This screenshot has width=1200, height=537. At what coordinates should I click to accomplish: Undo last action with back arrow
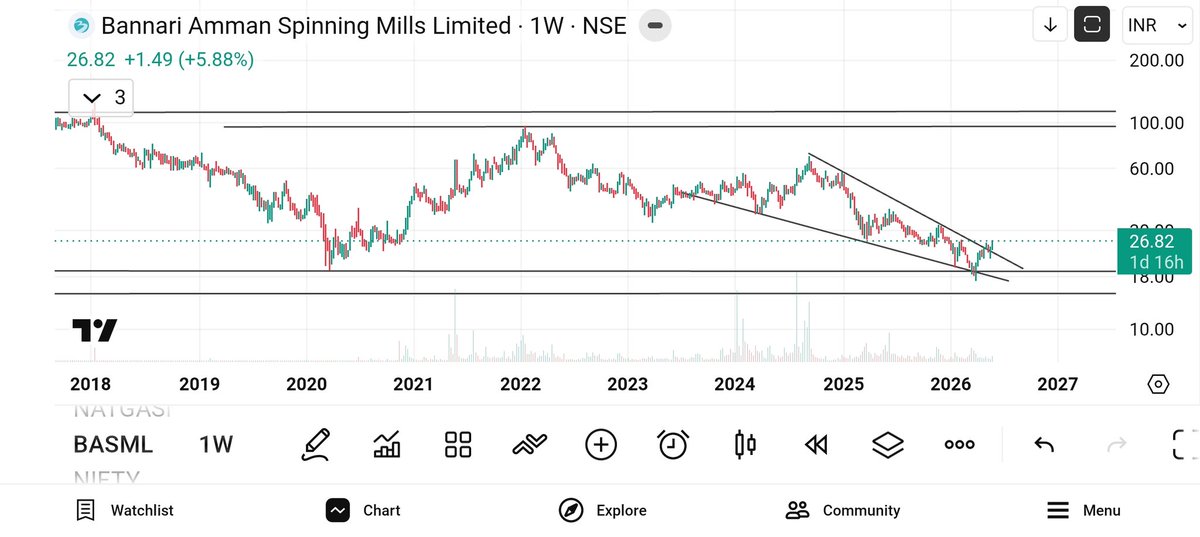point(1044,444)
